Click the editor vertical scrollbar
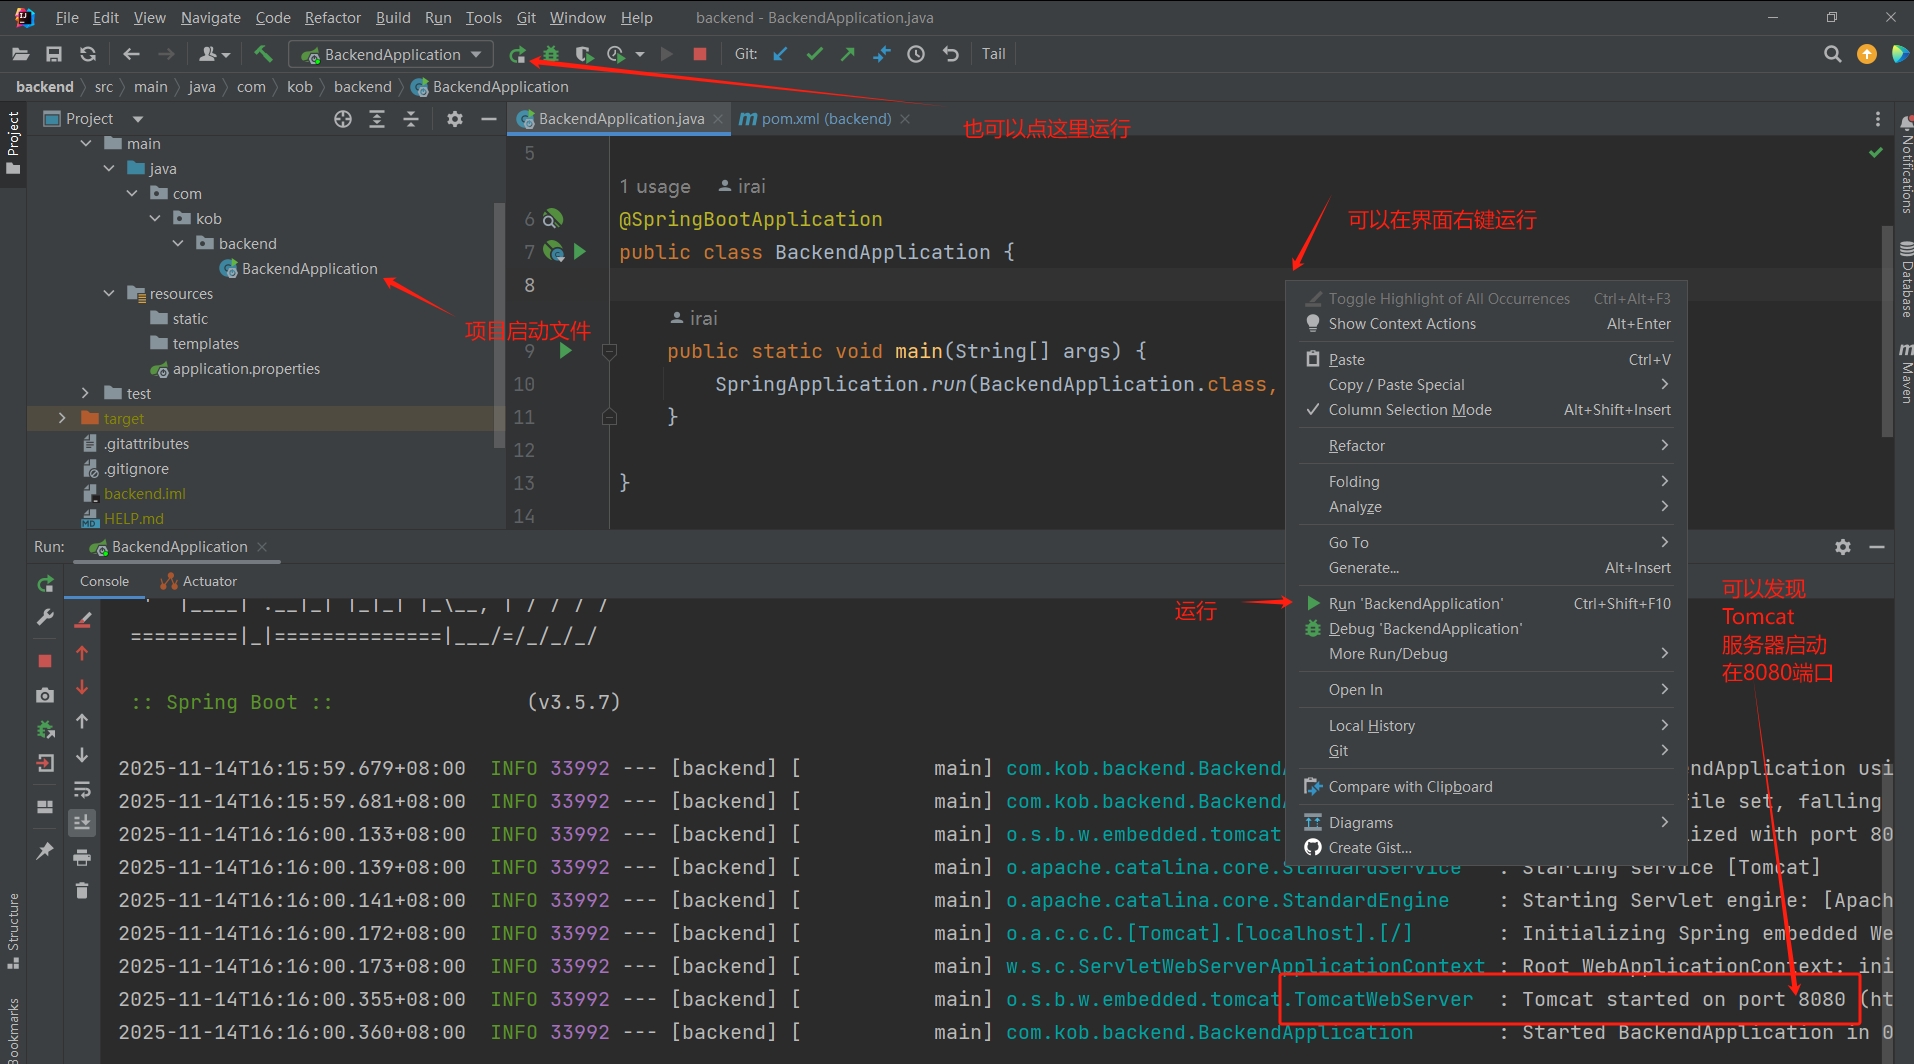1914x1064 pixels. pos(1886,330)
